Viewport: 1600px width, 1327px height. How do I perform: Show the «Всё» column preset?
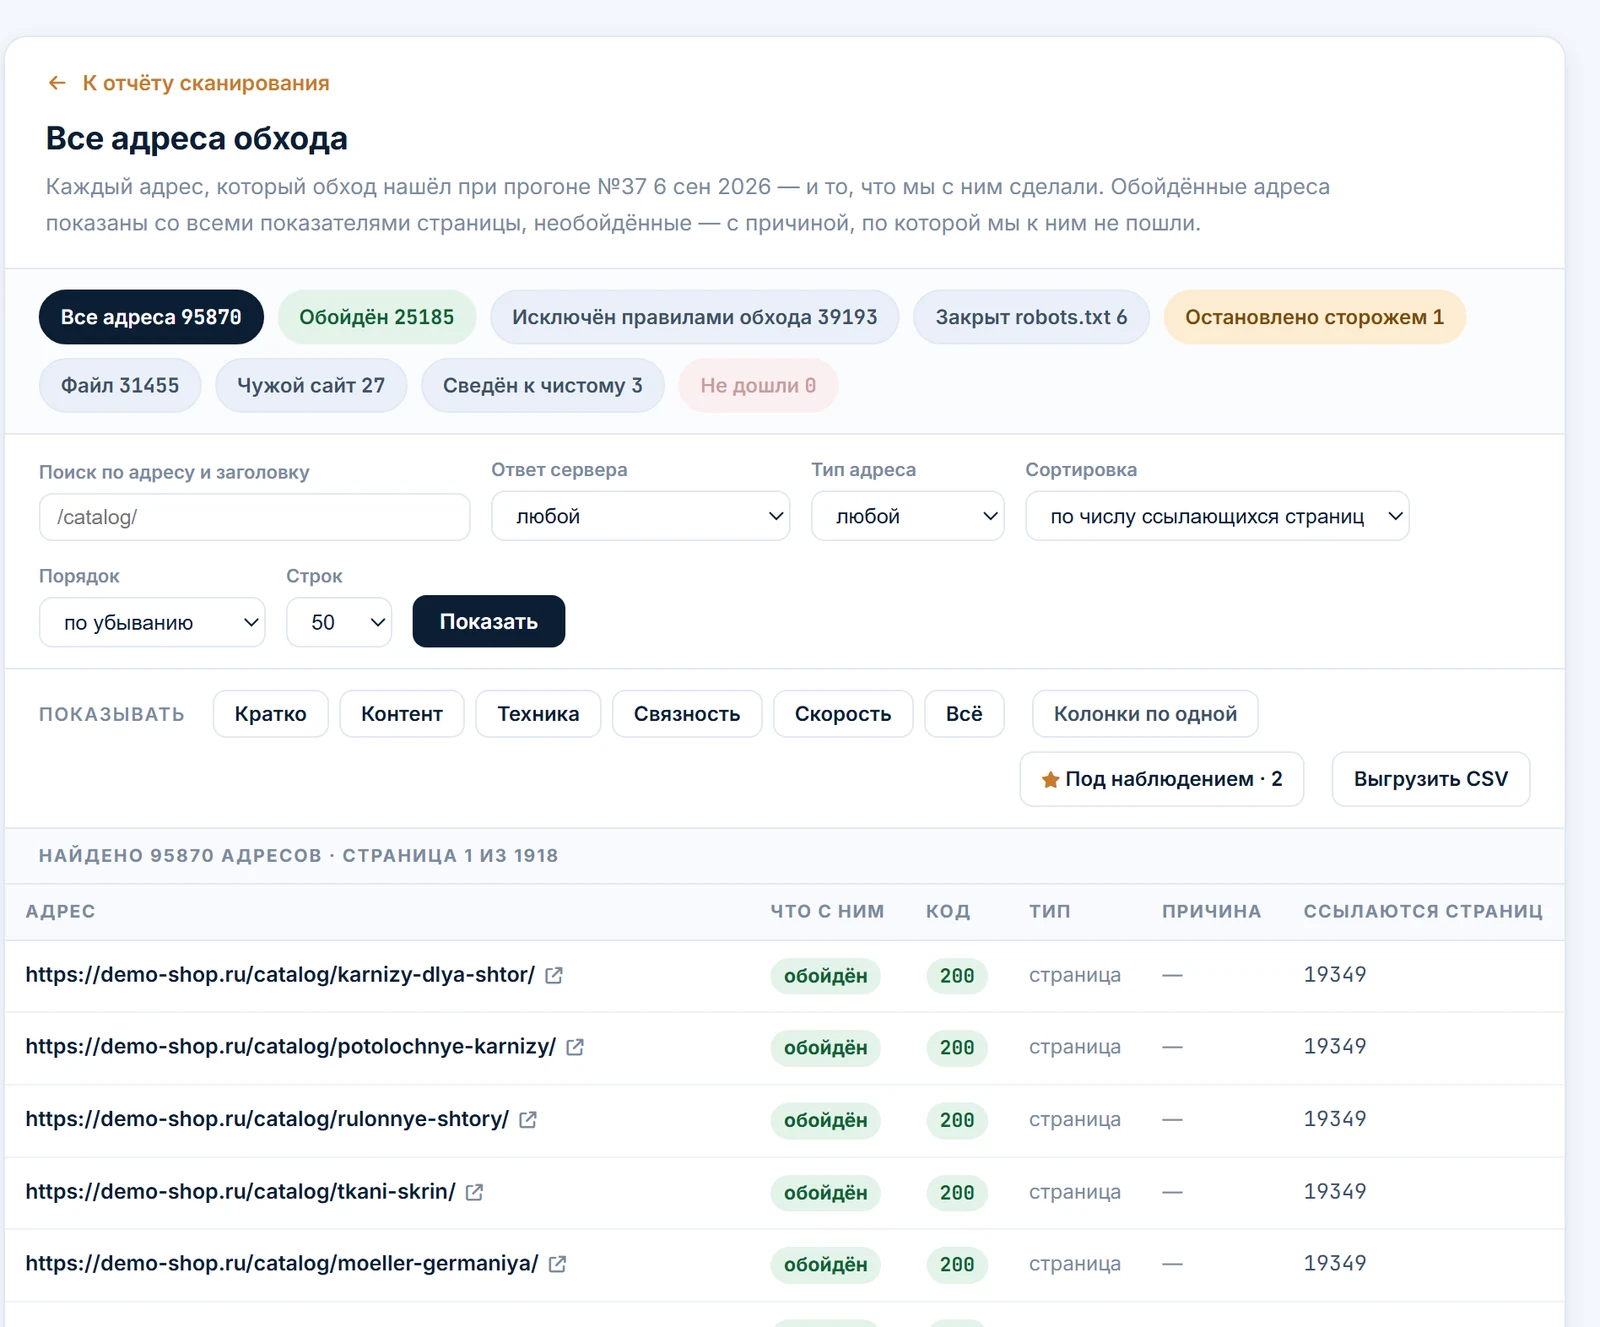tap(964, 714)
